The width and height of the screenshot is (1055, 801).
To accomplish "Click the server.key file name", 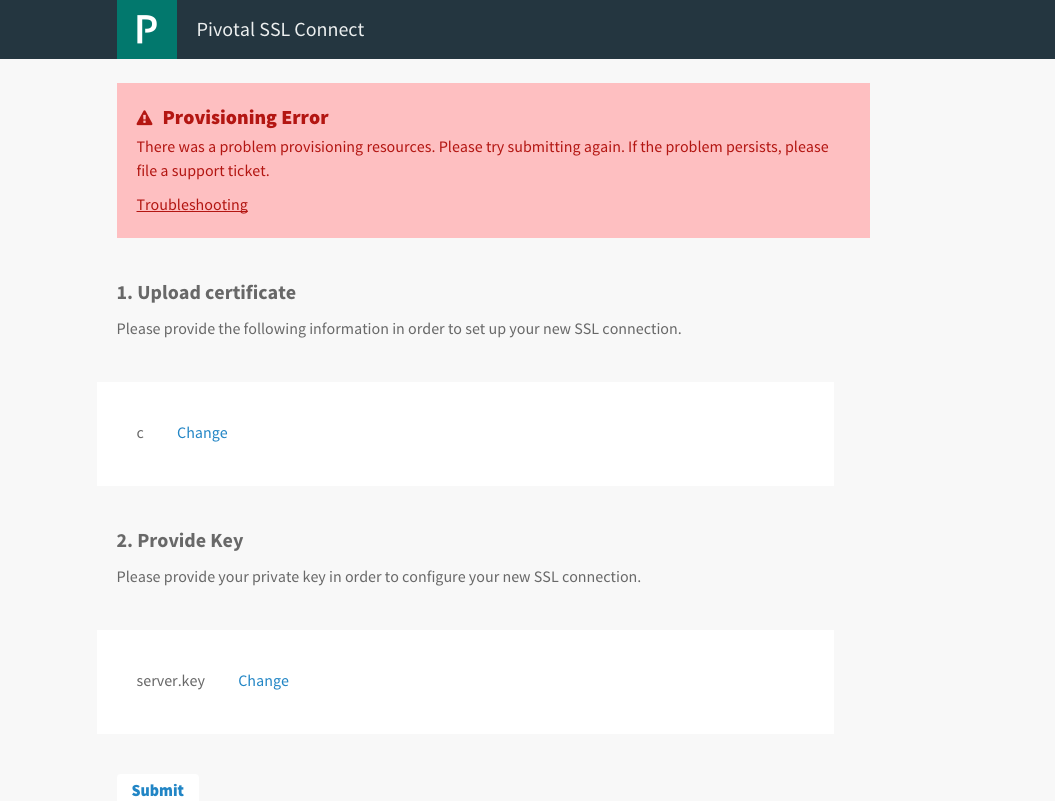I will (x=171, y=681).
